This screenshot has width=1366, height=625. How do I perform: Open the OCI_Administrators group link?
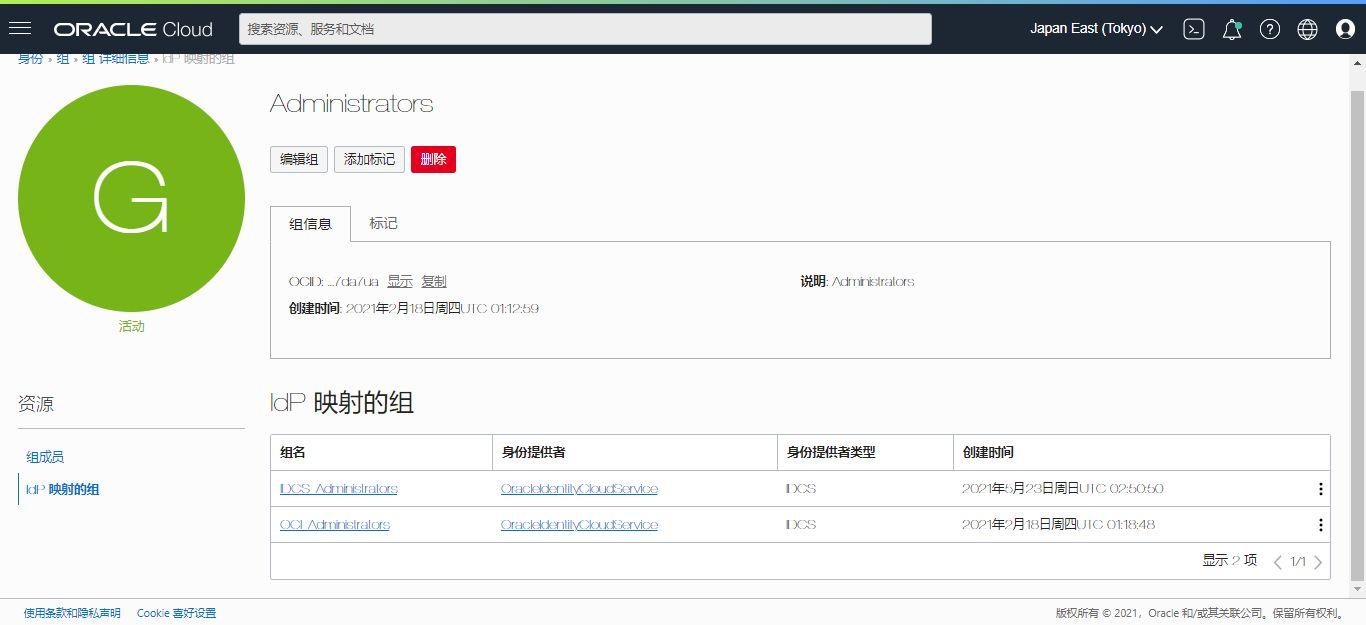[335, 525]
